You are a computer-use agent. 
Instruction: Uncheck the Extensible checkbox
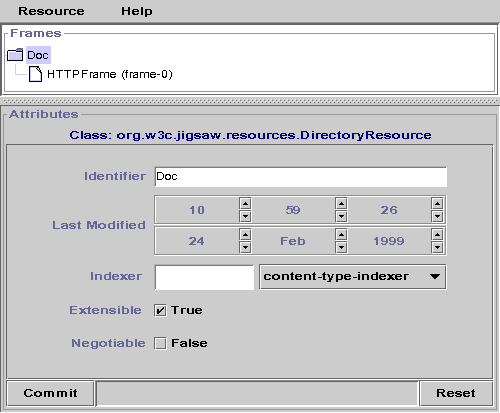point(160,310)
